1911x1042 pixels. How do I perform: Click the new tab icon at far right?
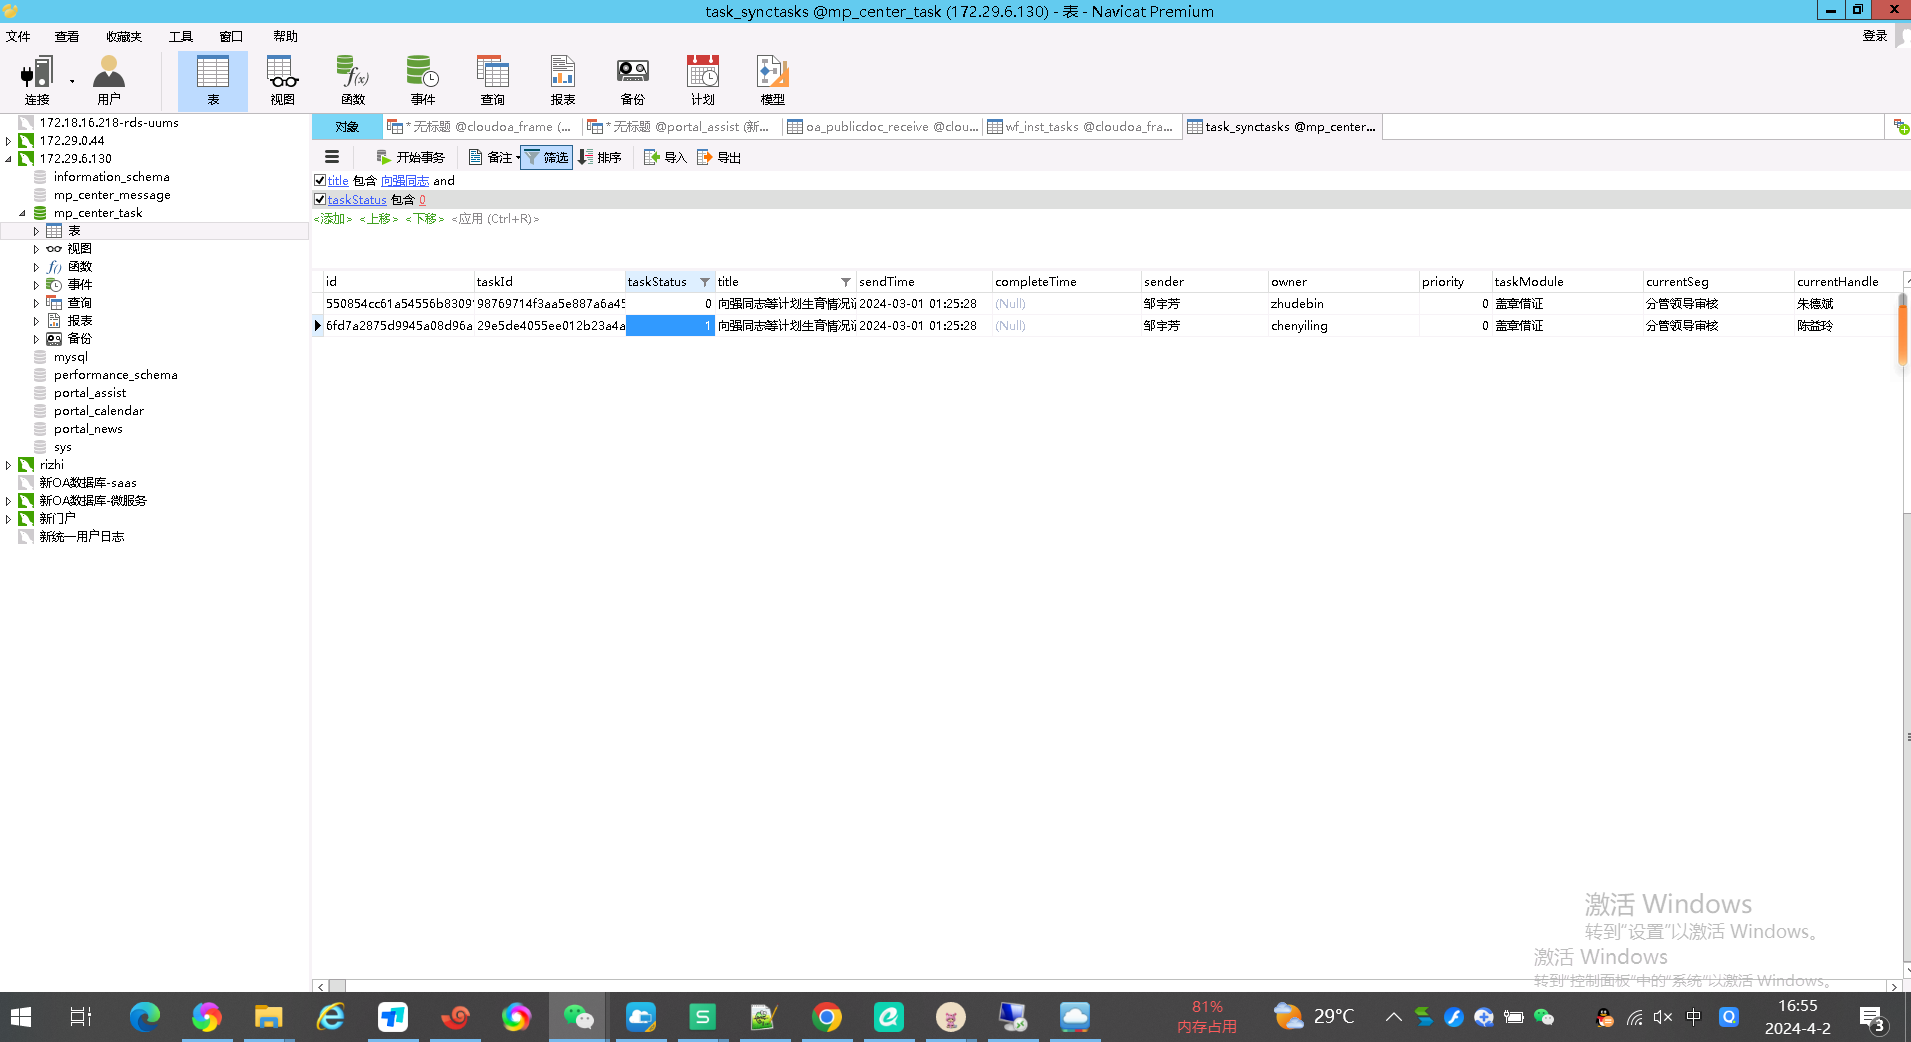tap(1900, 127)
